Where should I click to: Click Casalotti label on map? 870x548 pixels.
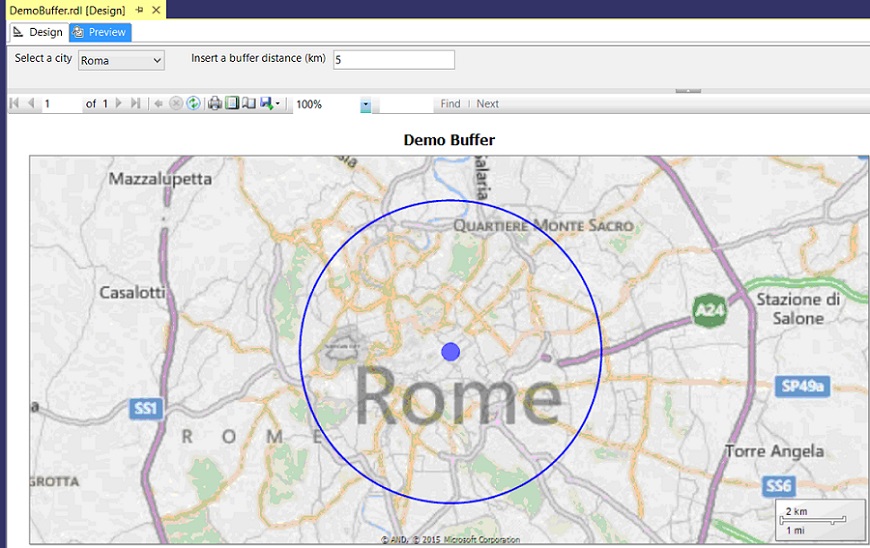pos(132,292)
